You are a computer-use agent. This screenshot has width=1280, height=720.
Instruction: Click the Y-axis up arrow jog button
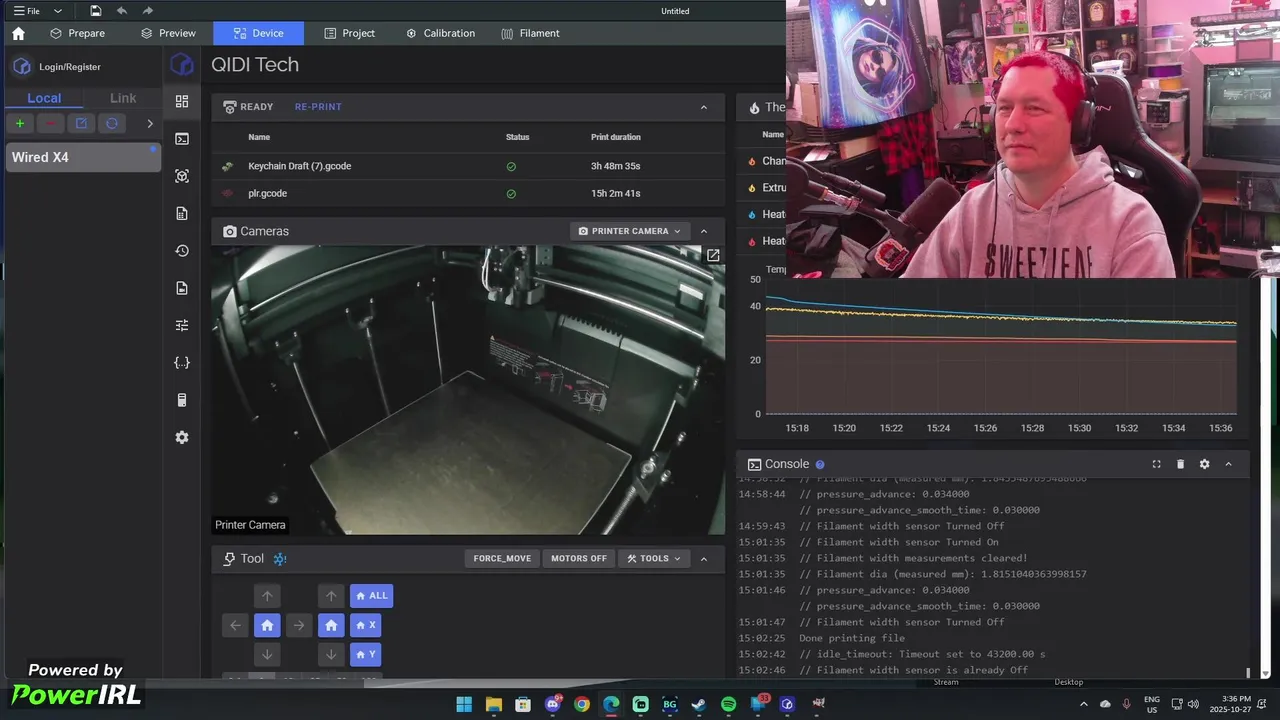267,596
